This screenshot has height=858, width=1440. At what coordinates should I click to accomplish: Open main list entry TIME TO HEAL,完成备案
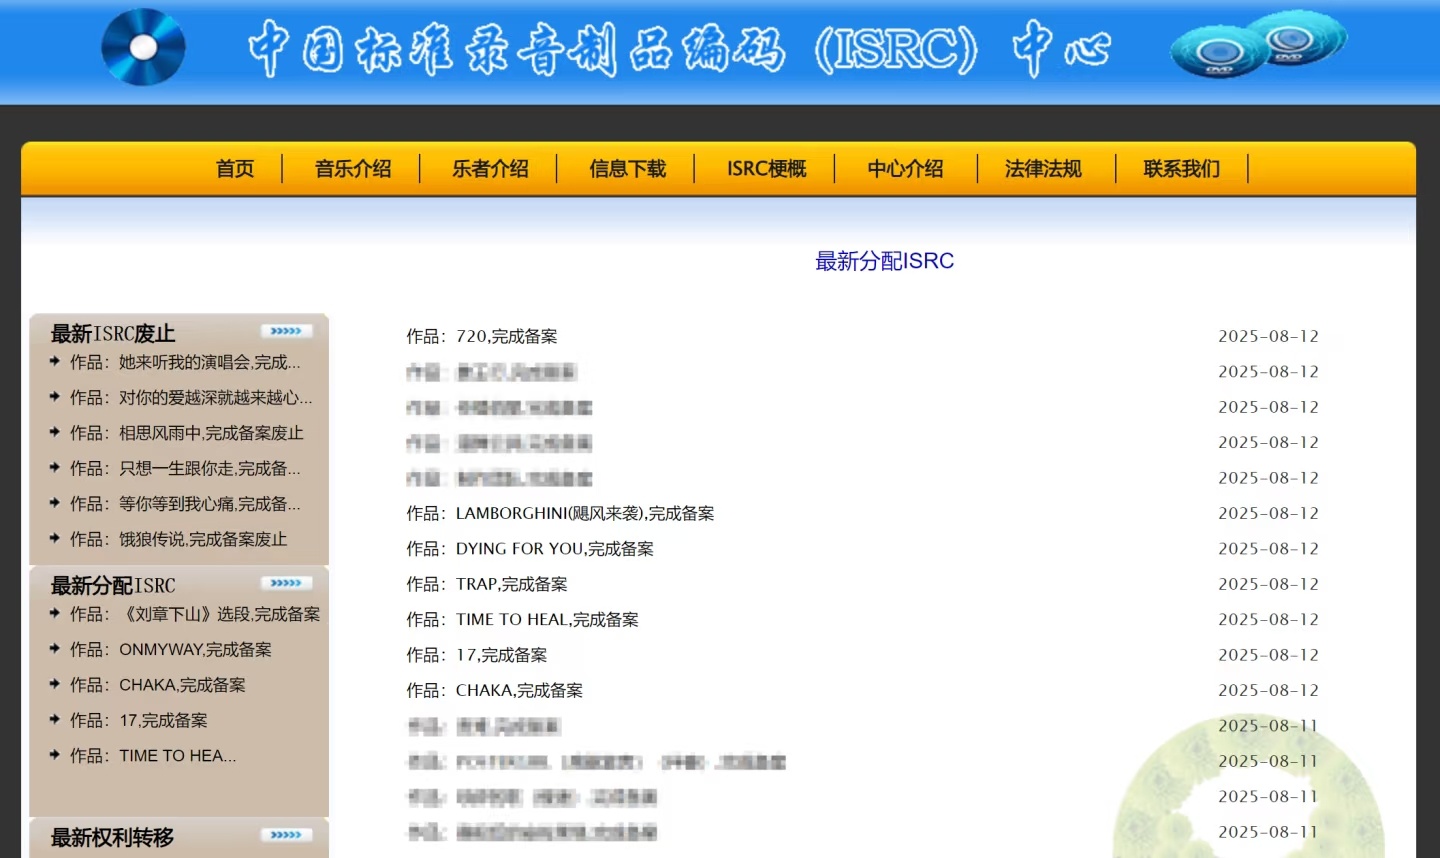click(522, 620)
